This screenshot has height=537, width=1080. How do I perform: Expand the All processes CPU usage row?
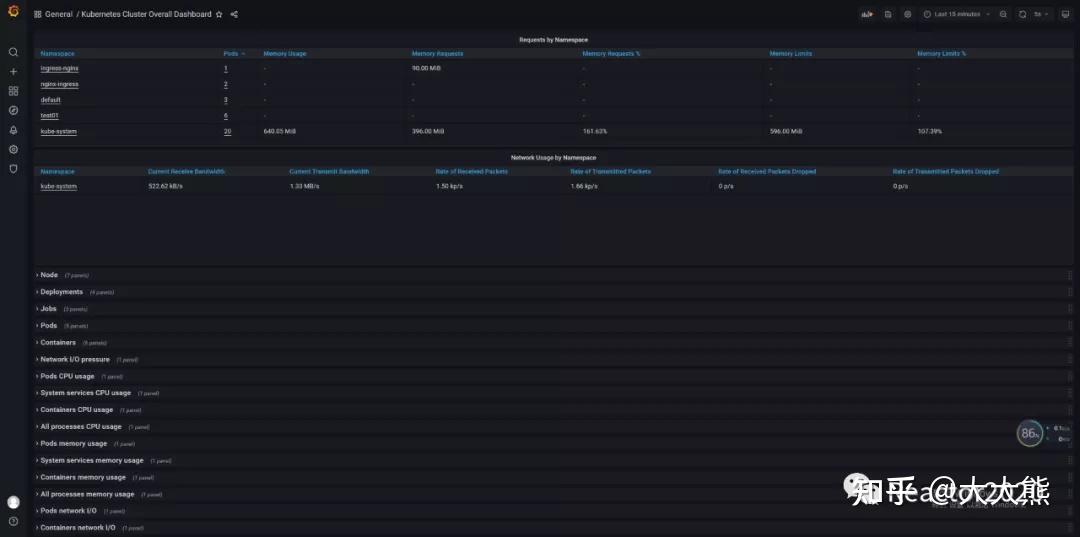pos(81,427)
